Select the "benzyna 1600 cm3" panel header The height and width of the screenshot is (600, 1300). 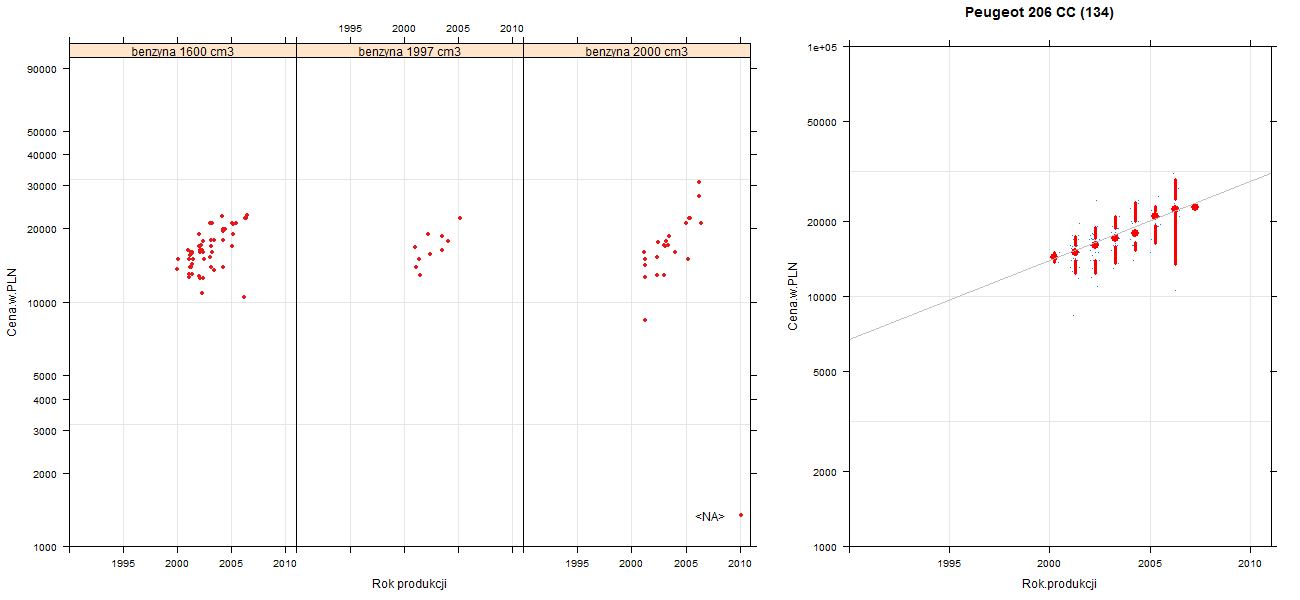tap(183, 50)
